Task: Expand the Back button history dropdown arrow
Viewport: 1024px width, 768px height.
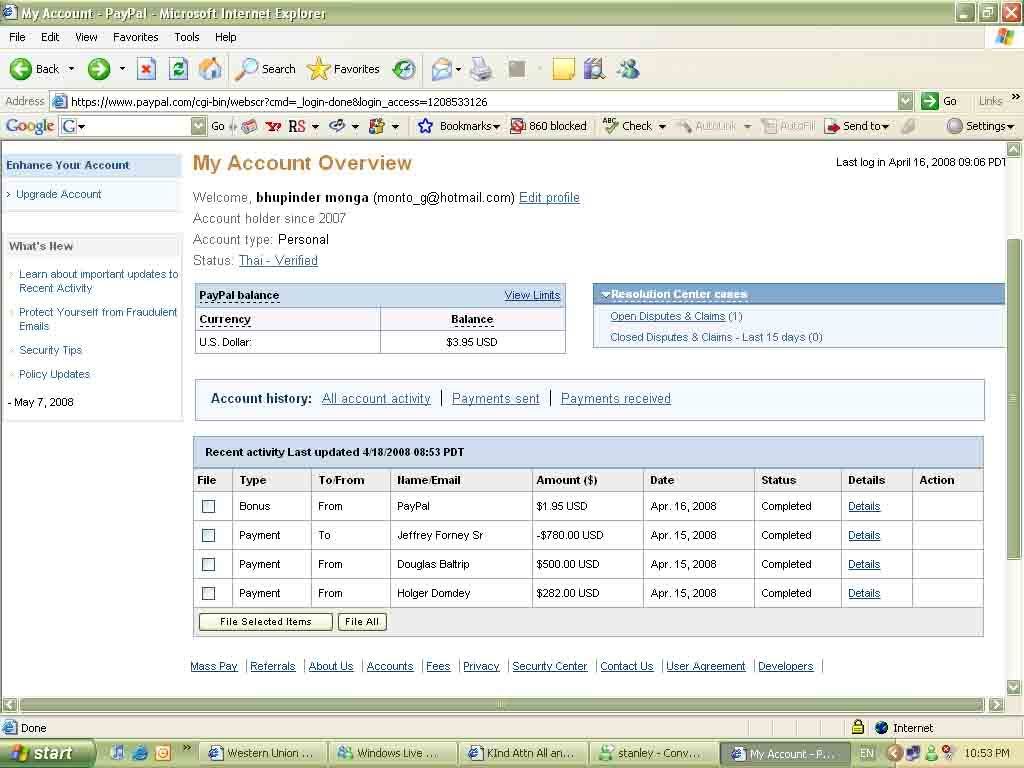Action: coord(71,69)
